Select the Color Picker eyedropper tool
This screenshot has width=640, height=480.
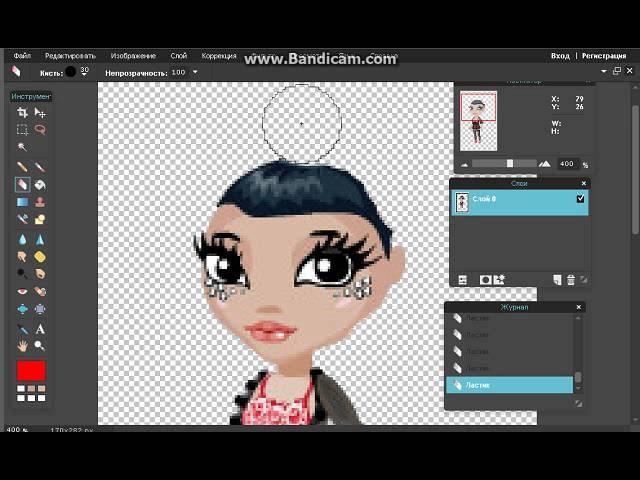22,329
